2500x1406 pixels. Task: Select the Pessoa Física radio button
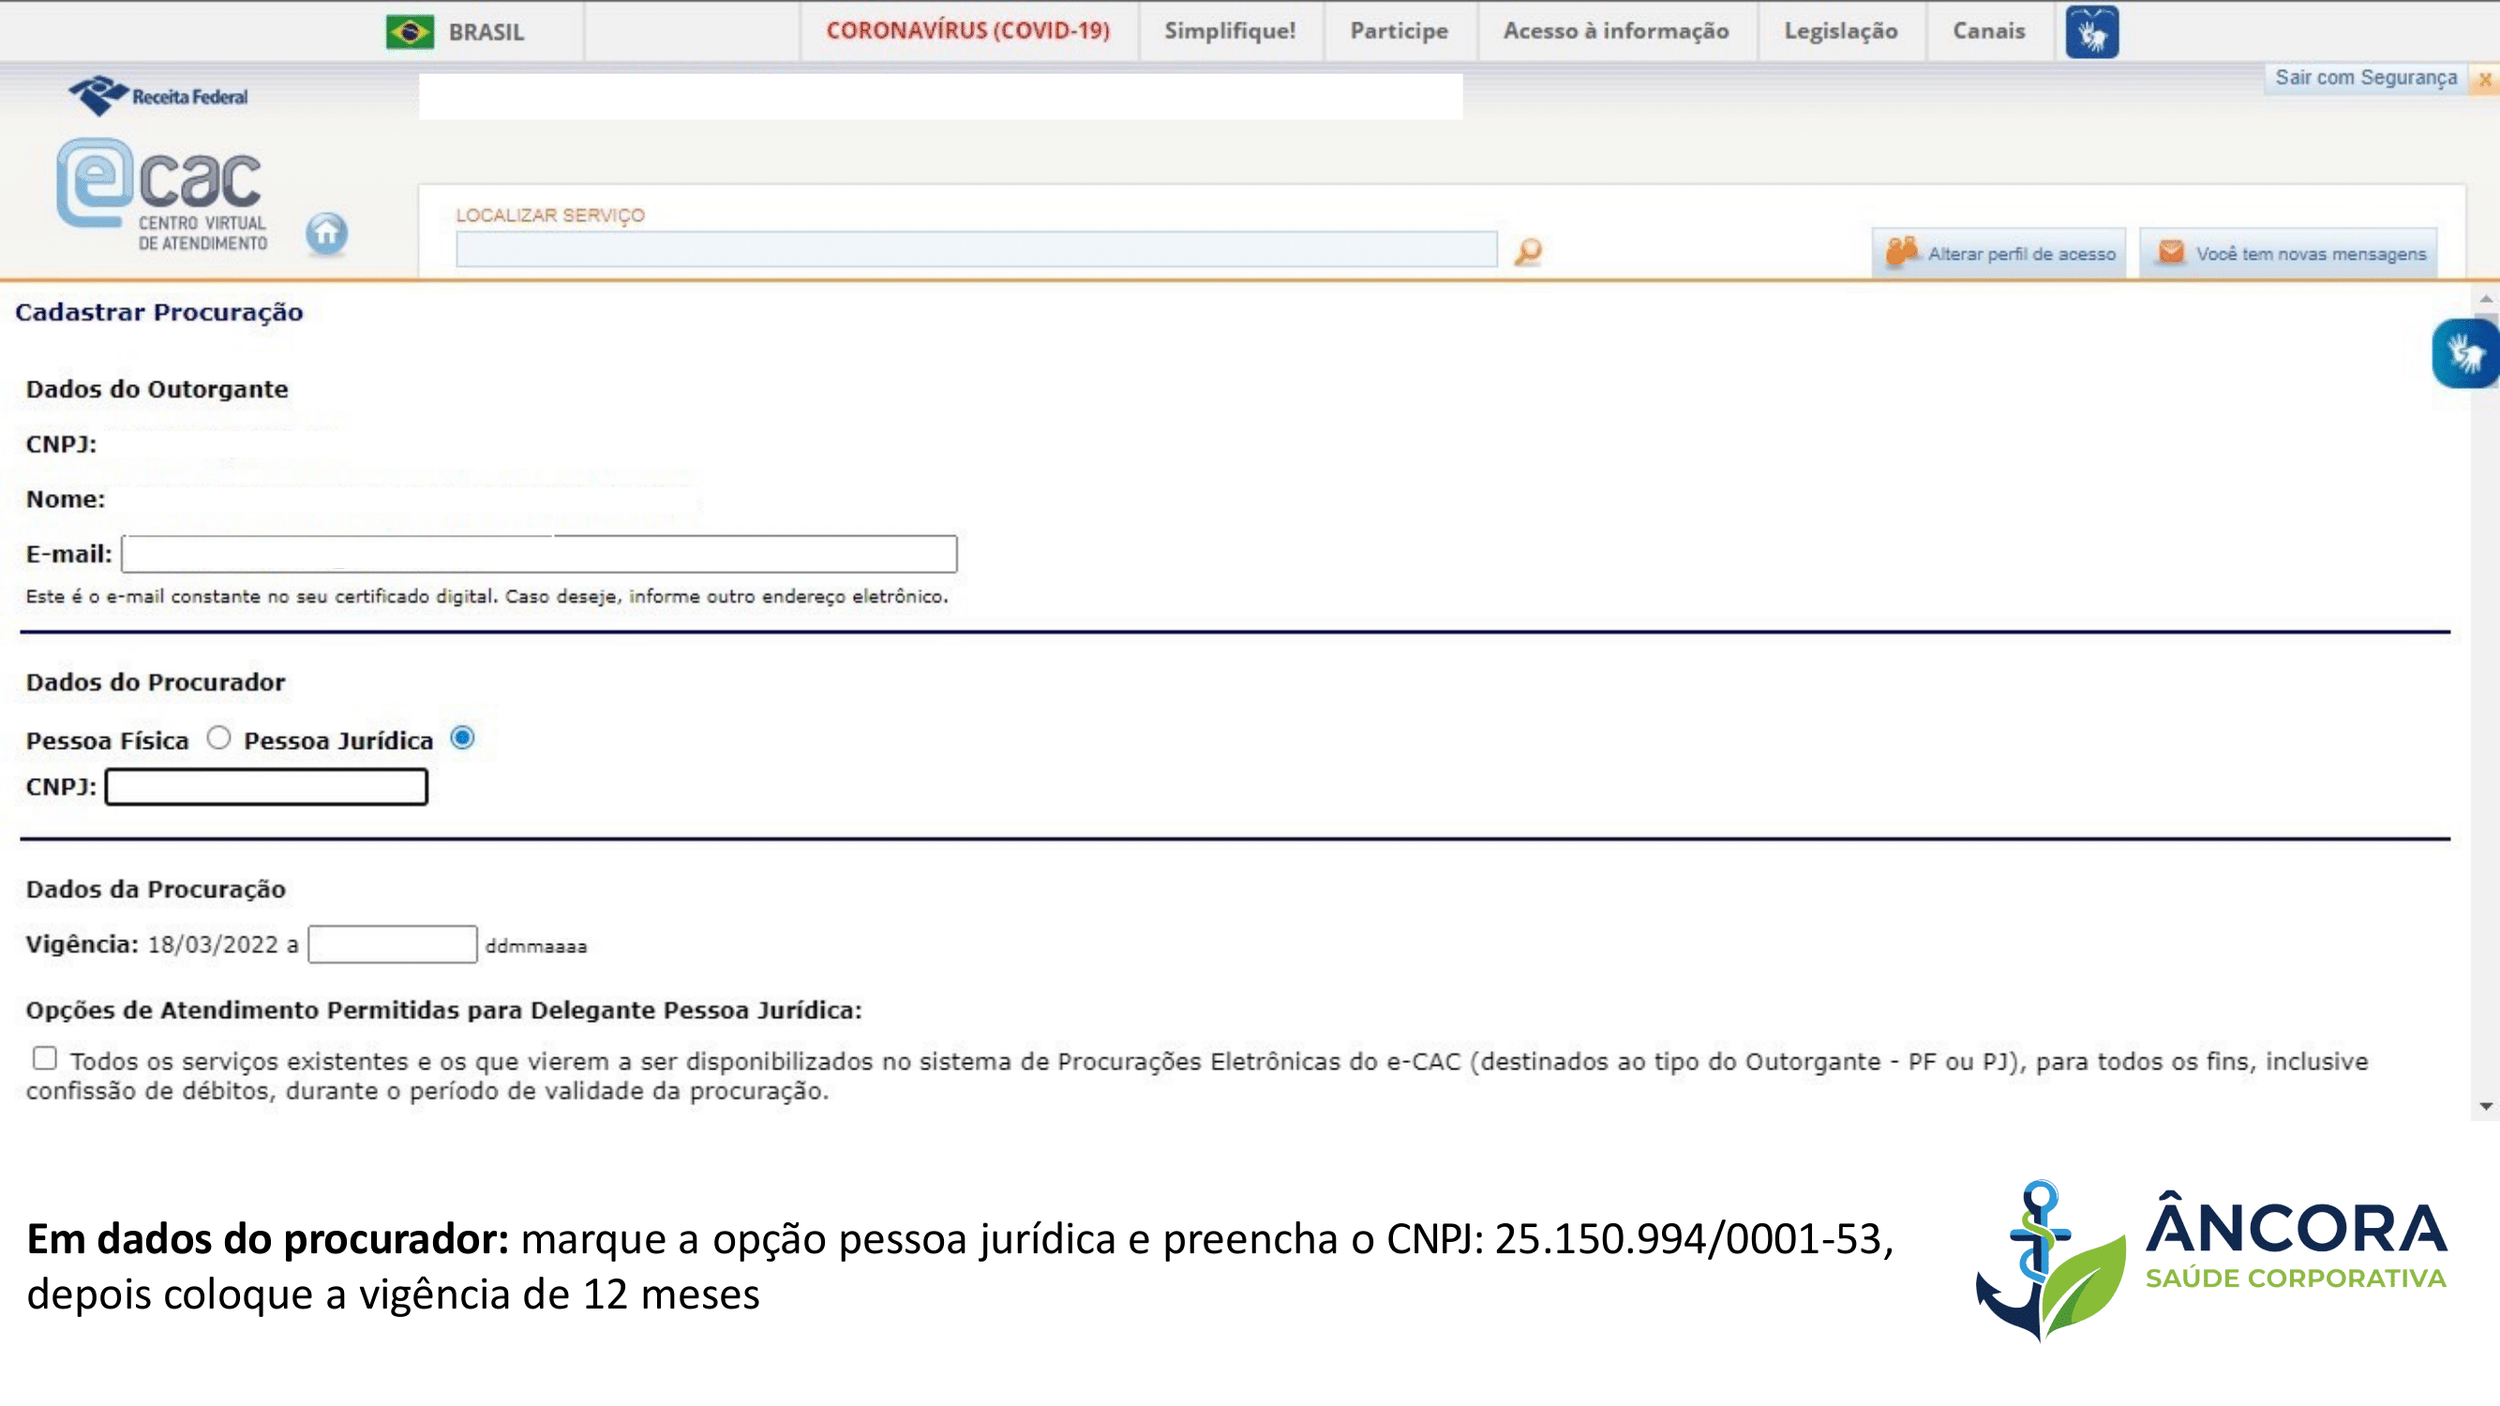pos(219,738)
